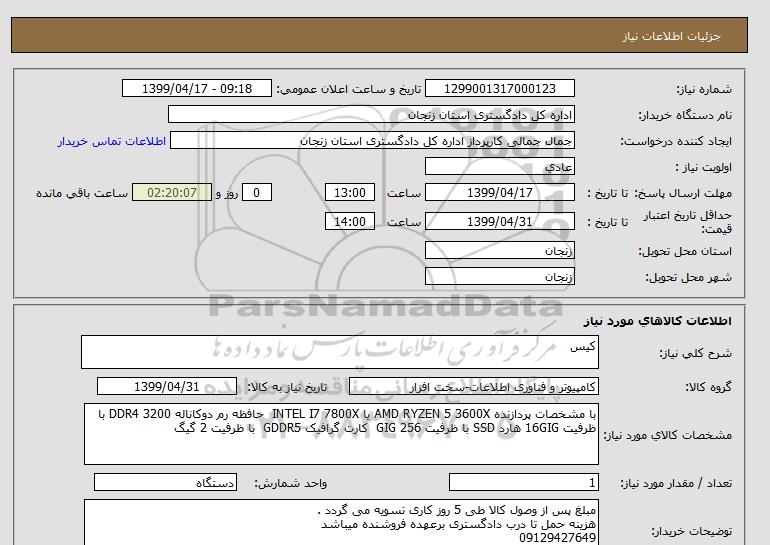Click label حداقل تاریخ اعتبار قیمت
The image size is (770, 545).
688,222
